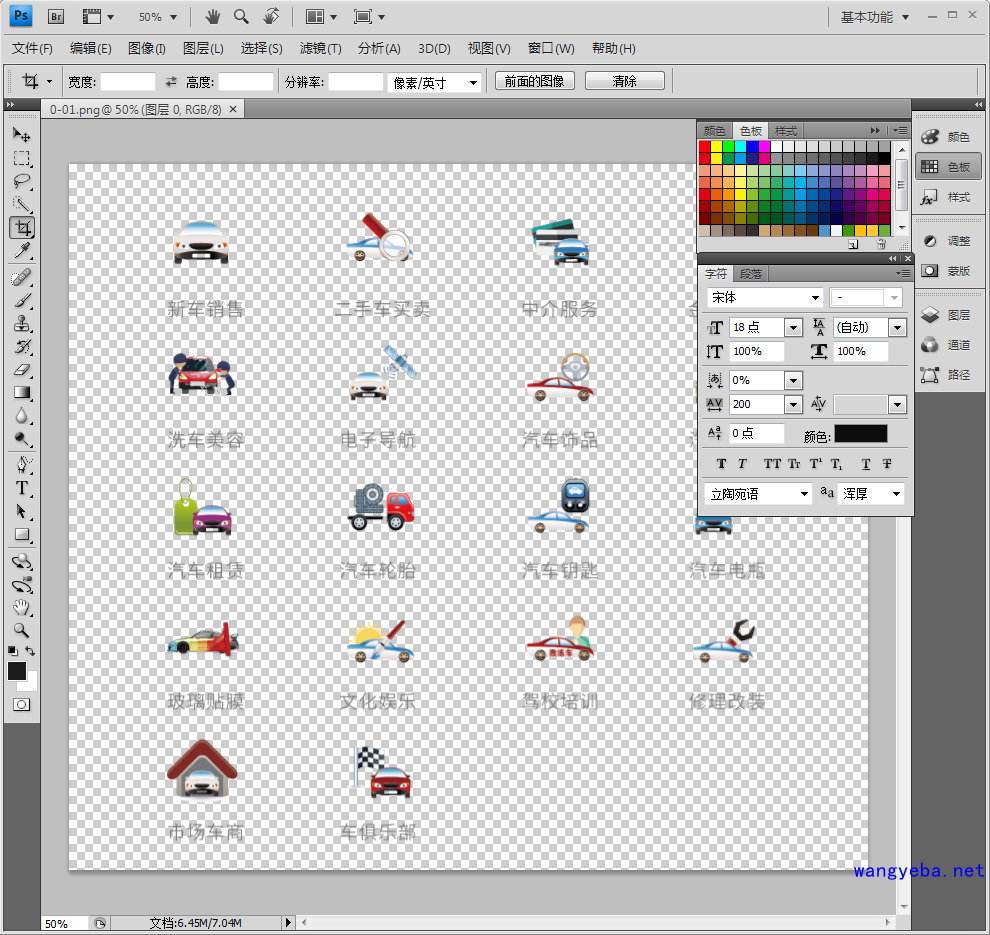The width and height of the screenshot is (990, 935).
Task: Select the Eraser tool
Action: point(22,370)
